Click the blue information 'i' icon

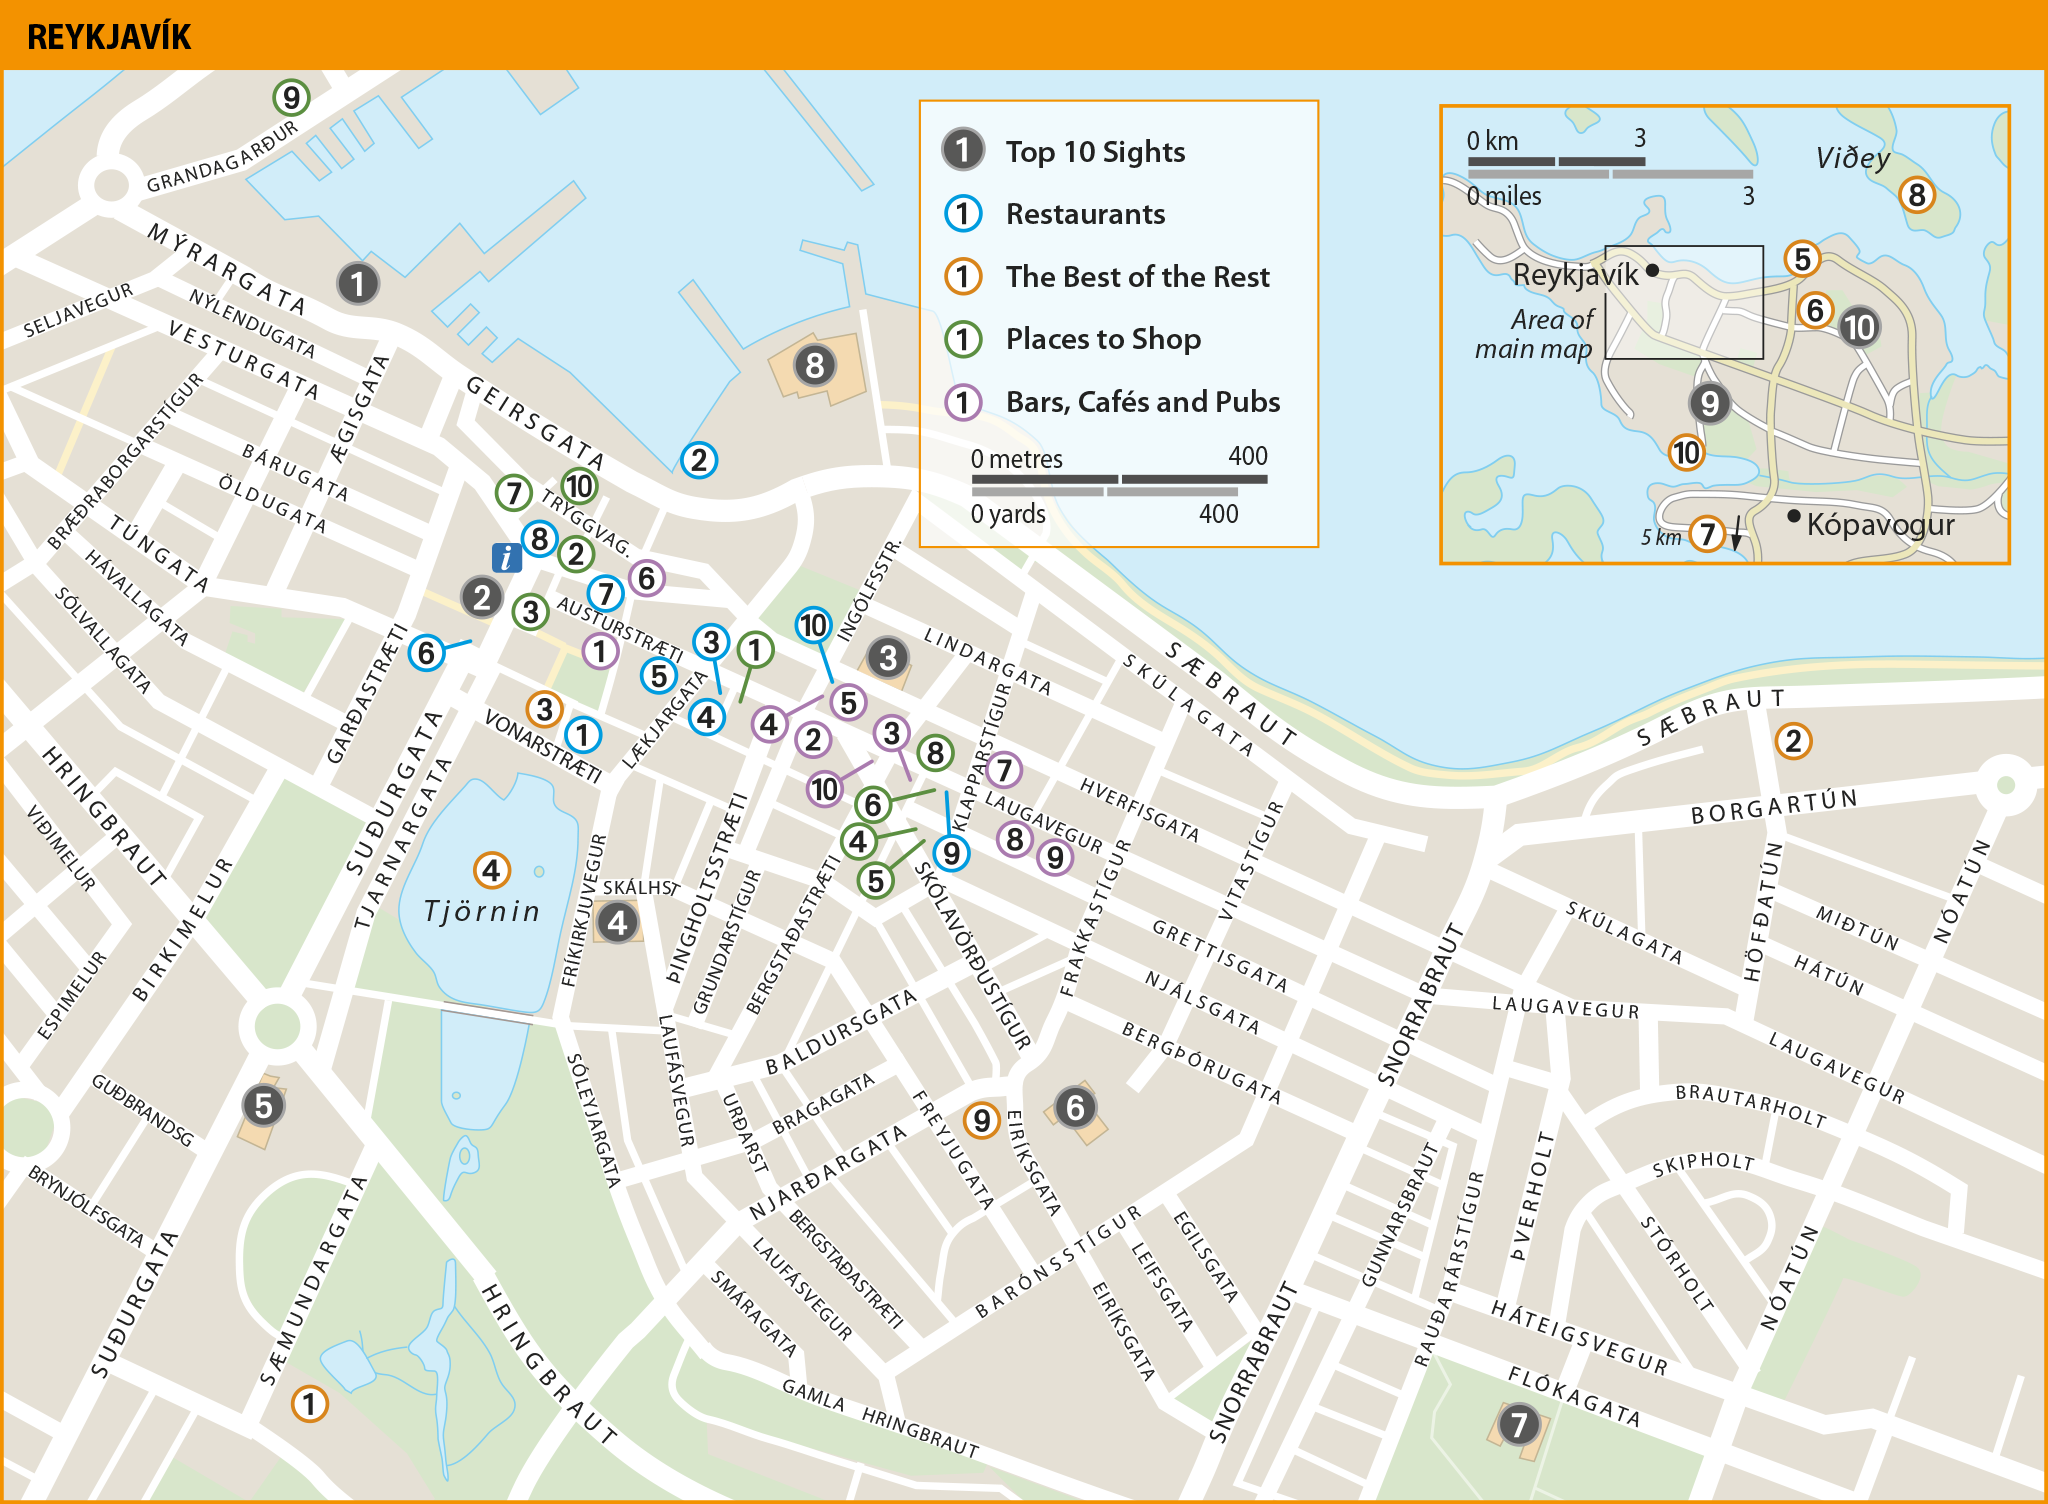(x=507, y=558)
